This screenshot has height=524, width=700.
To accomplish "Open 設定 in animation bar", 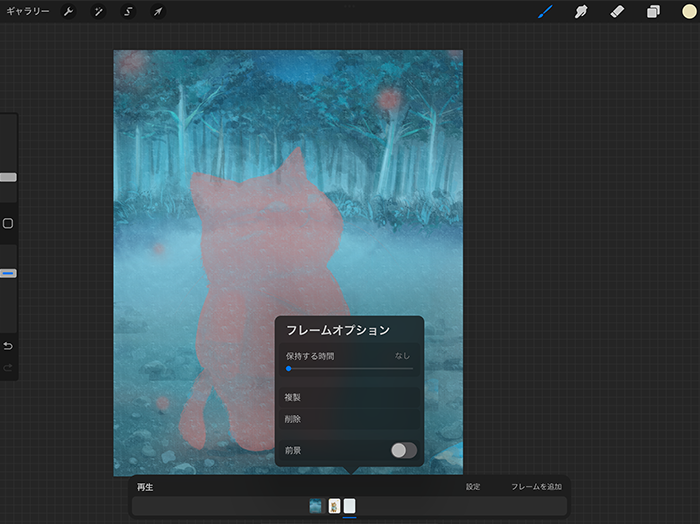I will click(473, 487).
